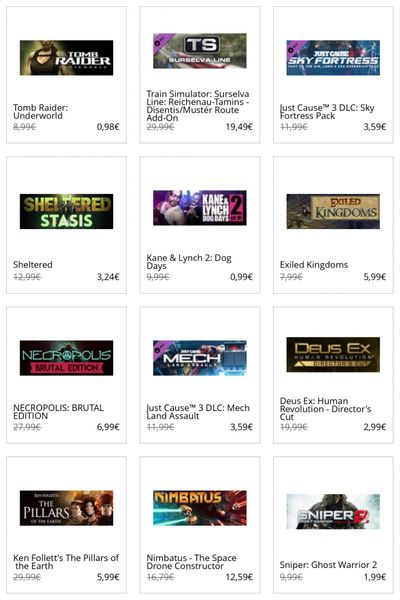The height and width of the screenshot is (600, 400).
Task: Select the Necropolis Brutal Edition thumbnail
Action: pos(66,358)
